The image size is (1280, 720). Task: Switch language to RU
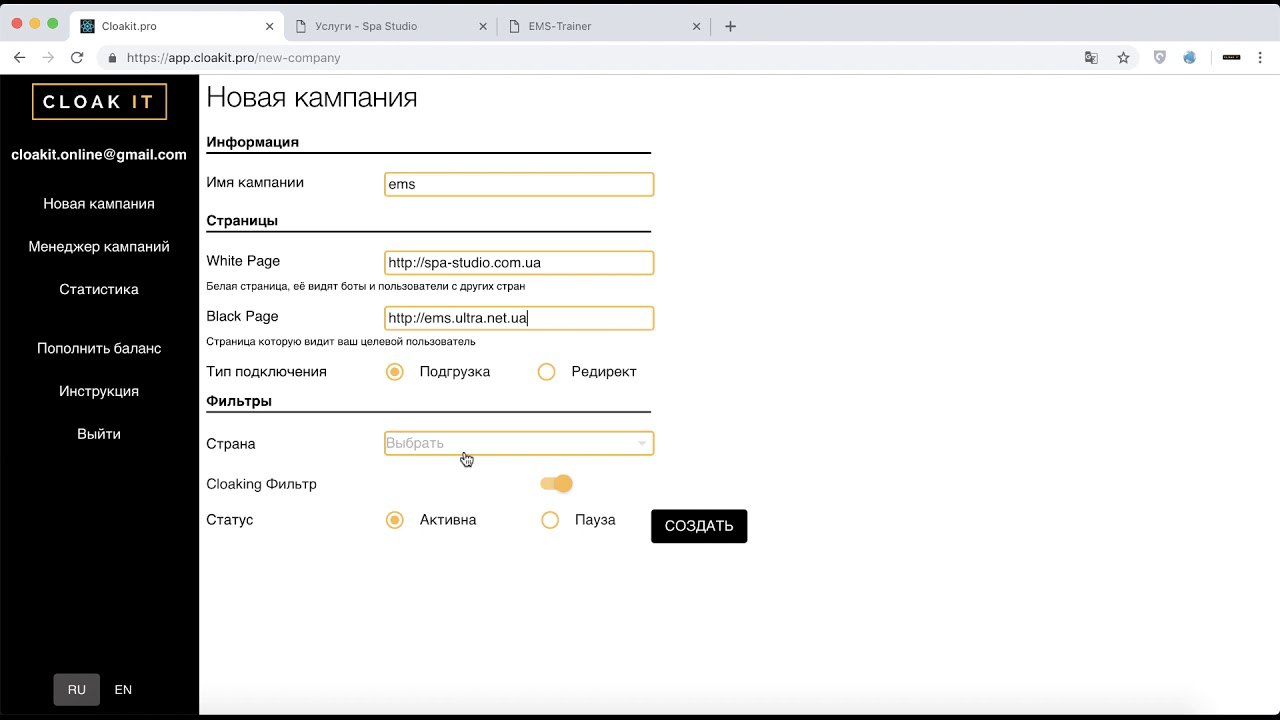click(x=77, y=690)
